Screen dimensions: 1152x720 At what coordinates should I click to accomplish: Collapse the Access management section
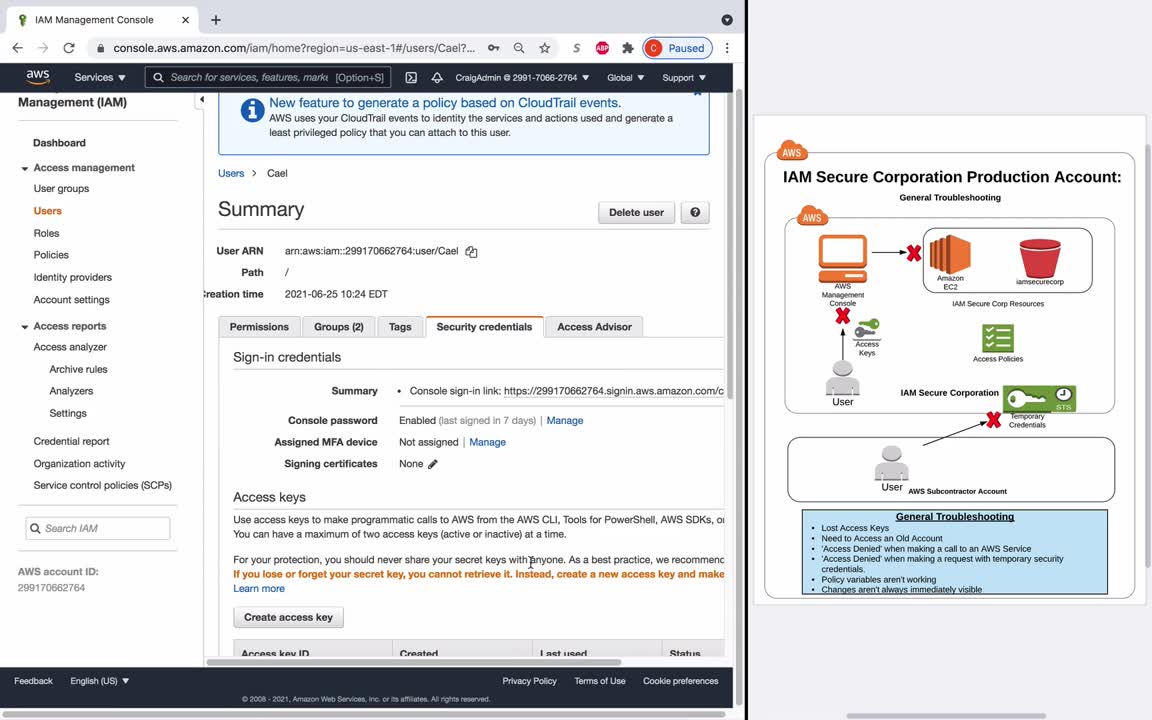pyautogui.click(x=24, y=168)
